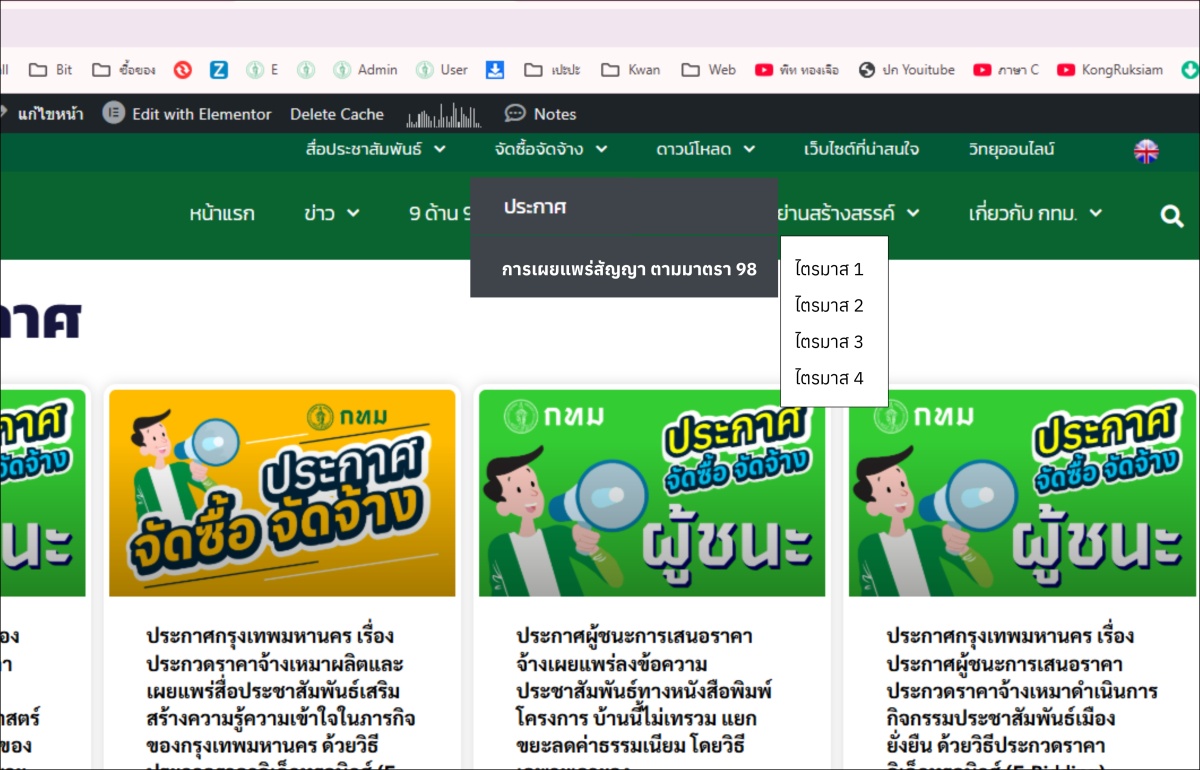Screen dimensions: 1200x770
Task: Open the KongRuksiam YouTube bookmark
Action: (x=1110, y=70)
